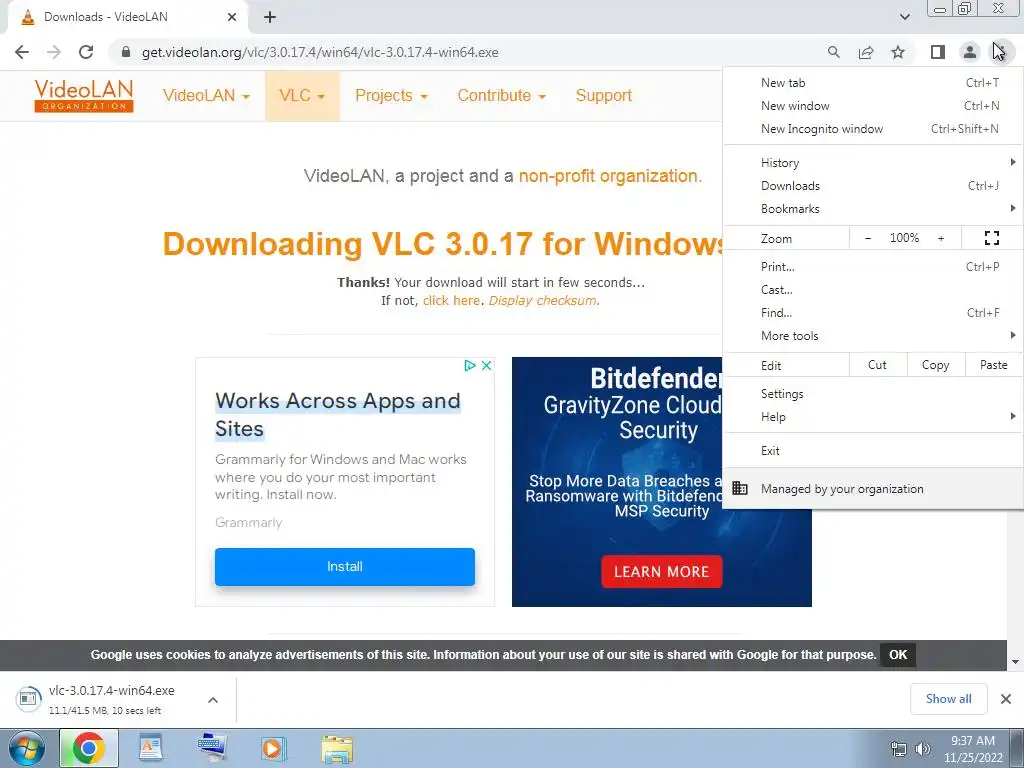The width and height of the screenshot is (1024, 768).
Task: Click the VideoLAN organization logo
Action: 84,95
